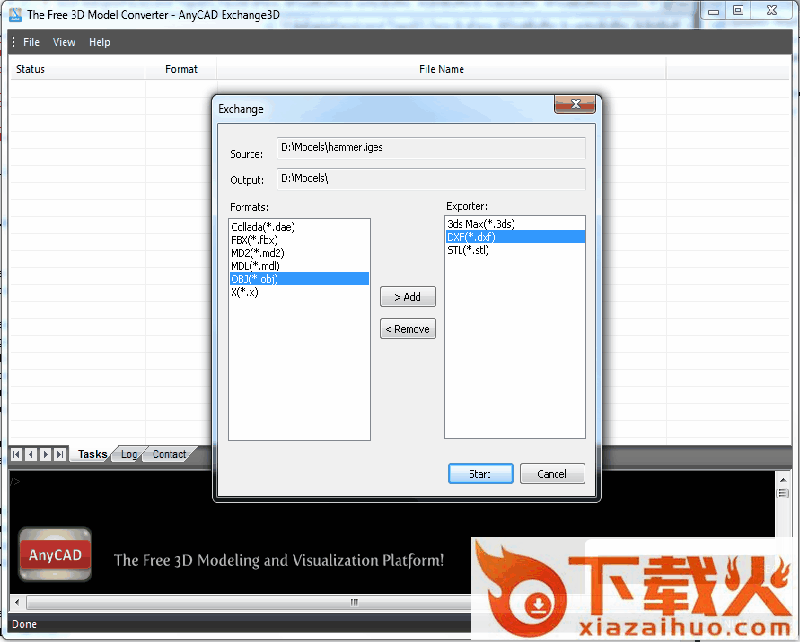Click Cancel in Exchange dialog
800x642 pixels.
(552, 474)
